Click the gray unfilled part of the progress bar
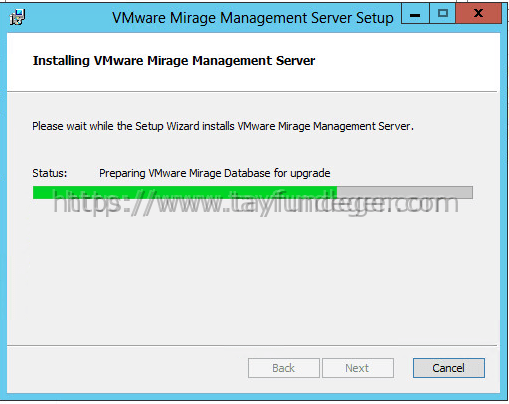 pos(405,192)
